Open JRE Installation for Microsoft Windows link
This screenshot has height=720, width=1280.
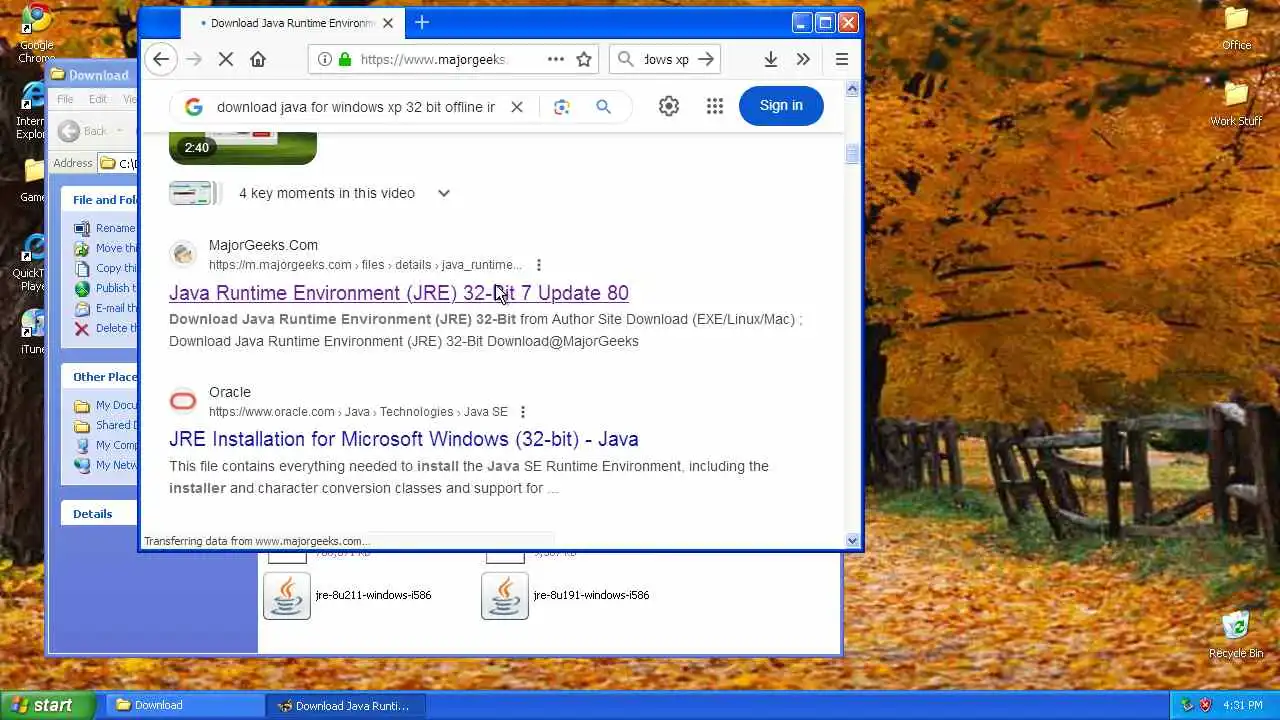pyautogui.click(x=404, y=439)
